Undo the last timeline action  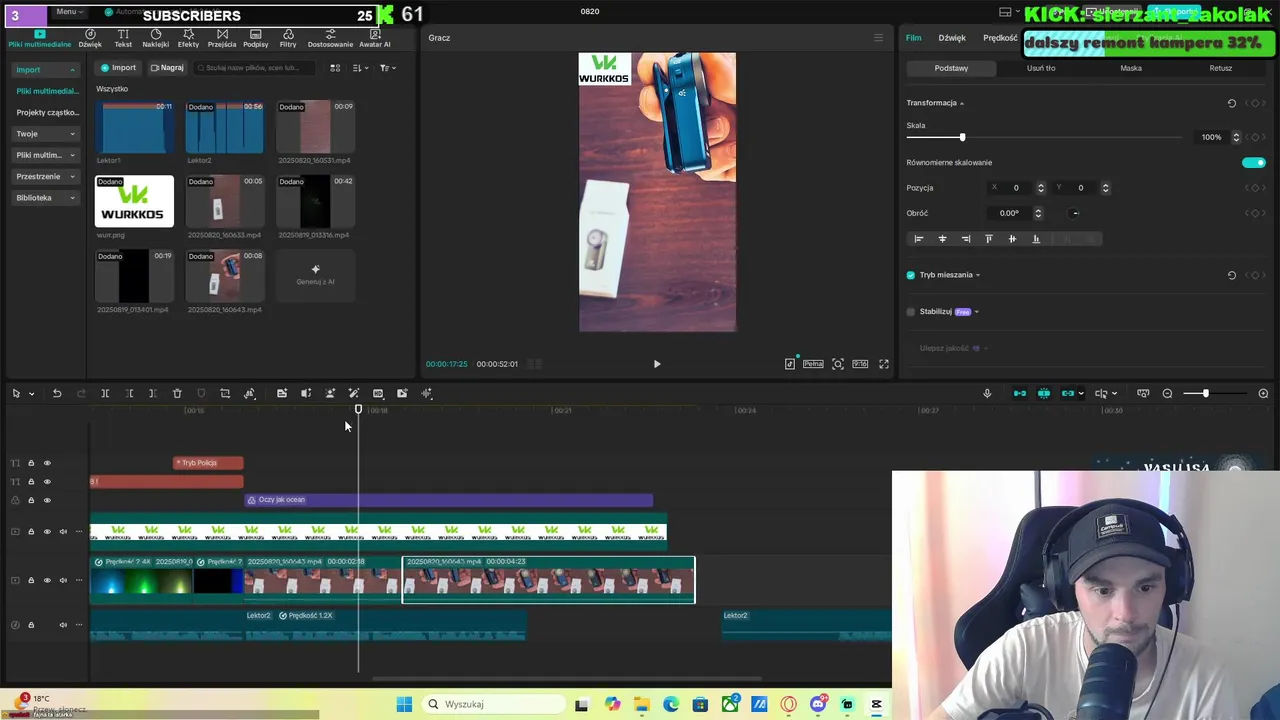click(x=57, y=393)
